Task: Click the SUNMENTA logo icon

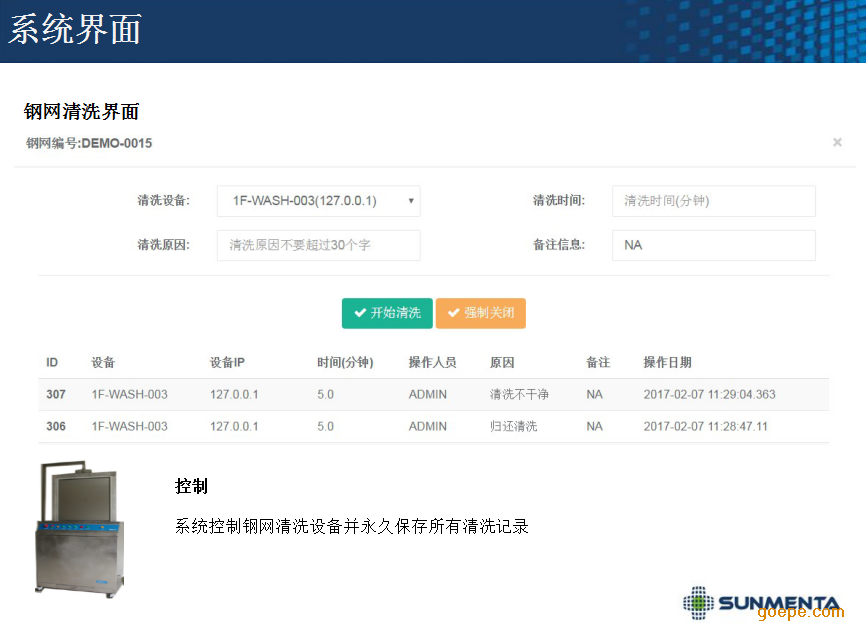Action: point(699,602)
